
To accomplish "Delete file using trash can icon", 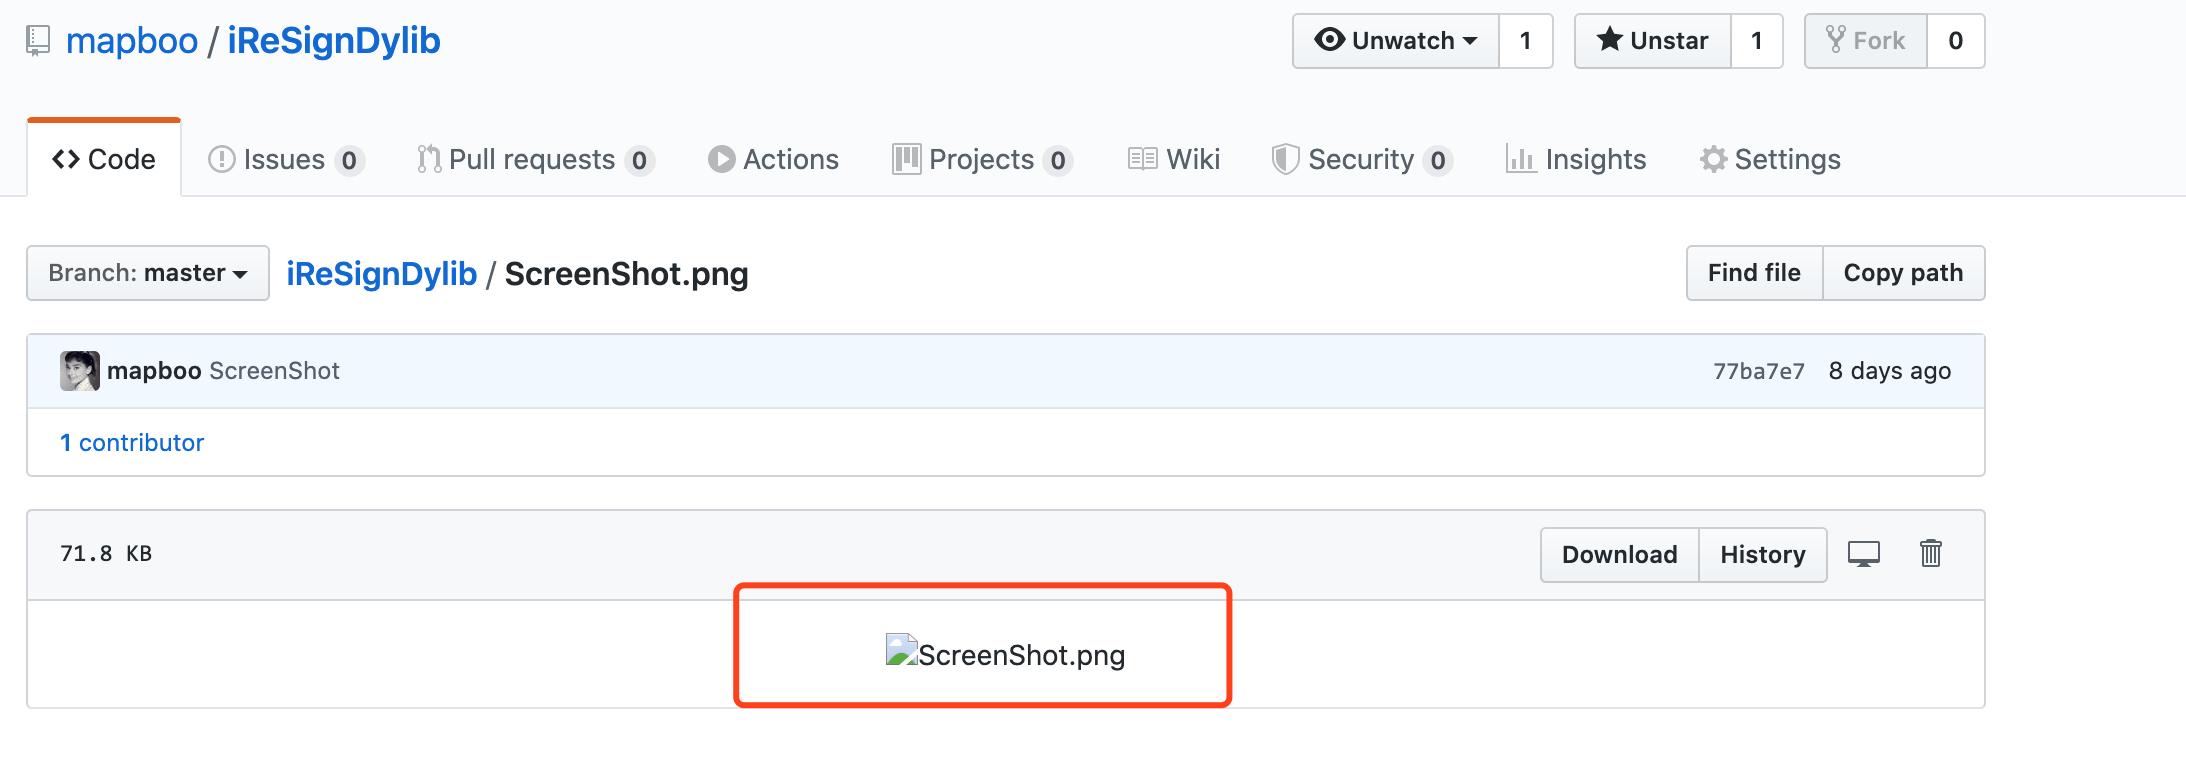I will pyautogui.click(x=1930, y=553).
